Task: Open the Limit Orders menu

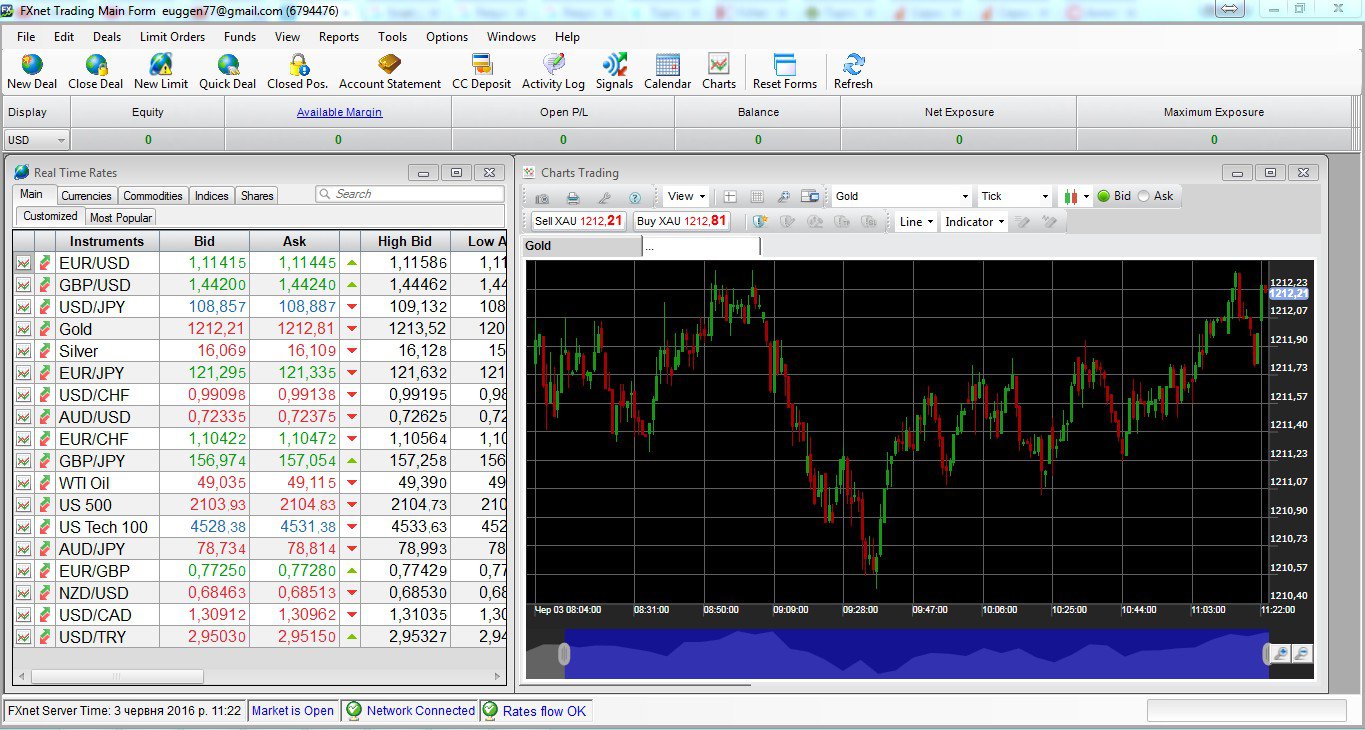Action: point(172,37)
